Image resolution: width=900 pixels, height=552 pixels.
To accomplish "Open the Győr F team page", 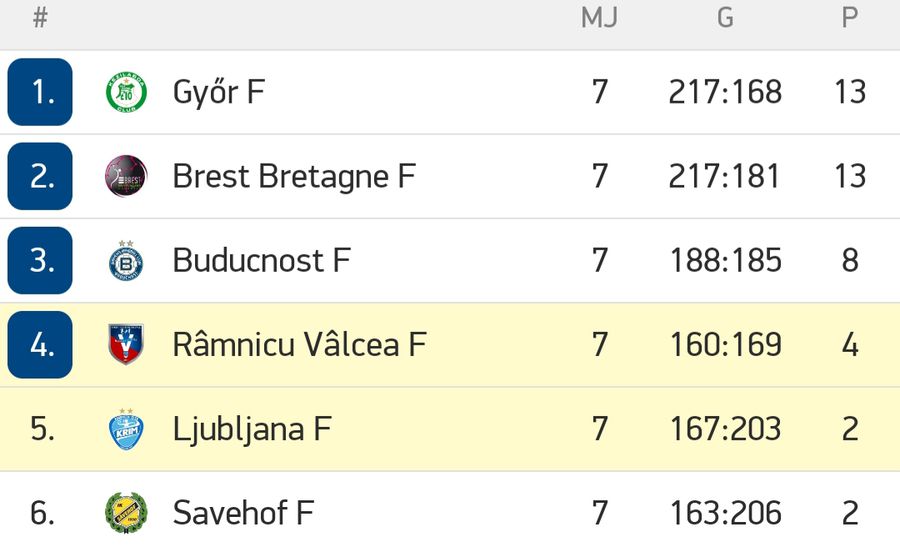I will (219, 92).
